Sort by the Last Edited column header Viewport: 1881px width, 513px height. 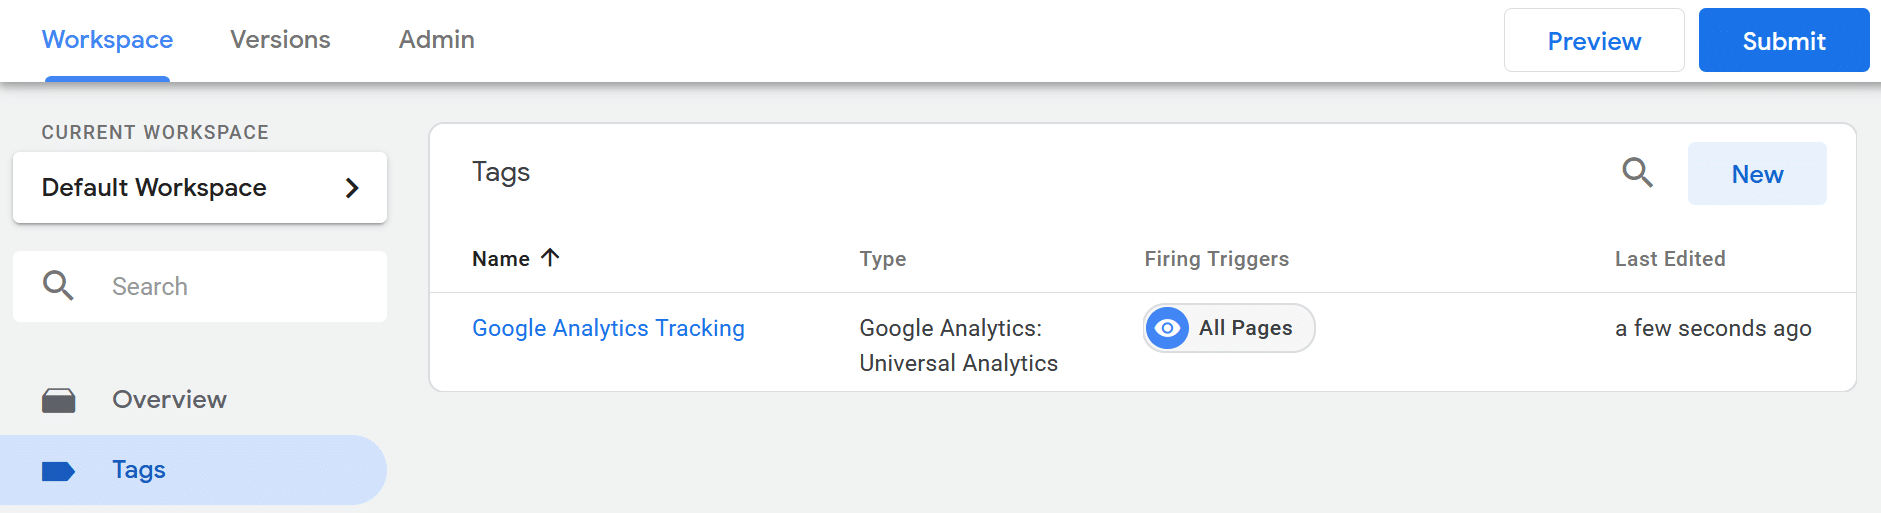pos(1670,259)
